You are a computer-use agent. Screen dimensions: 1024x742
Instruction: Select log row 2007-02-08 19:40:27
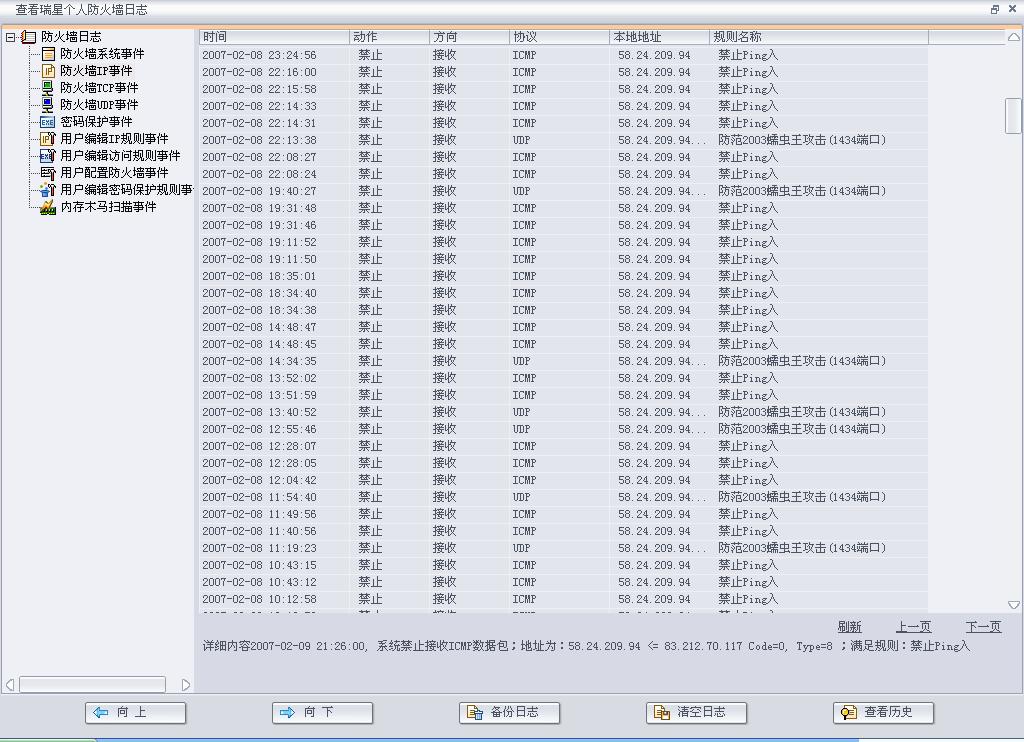564,191
